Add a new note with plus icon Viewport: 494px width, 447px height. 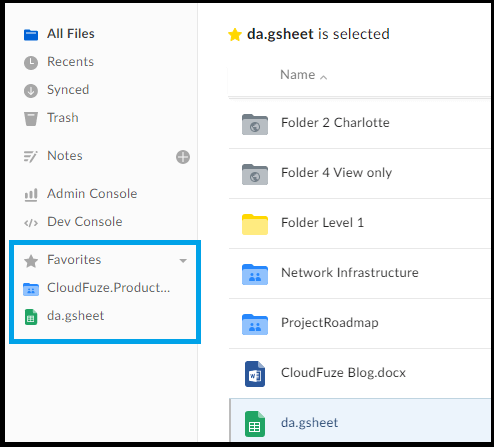point(183,157)
